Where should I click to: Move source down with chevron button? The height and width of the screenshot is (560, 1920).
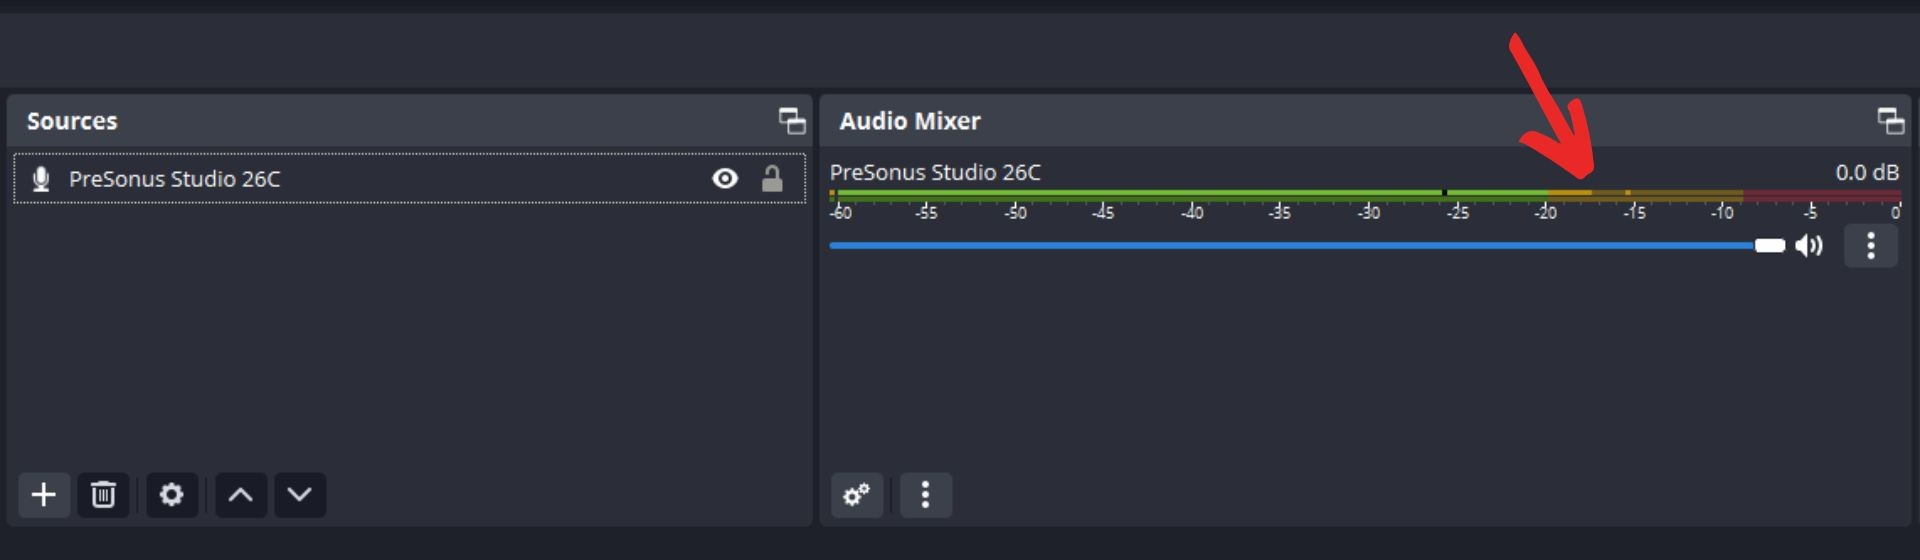(x=300, y=495)
